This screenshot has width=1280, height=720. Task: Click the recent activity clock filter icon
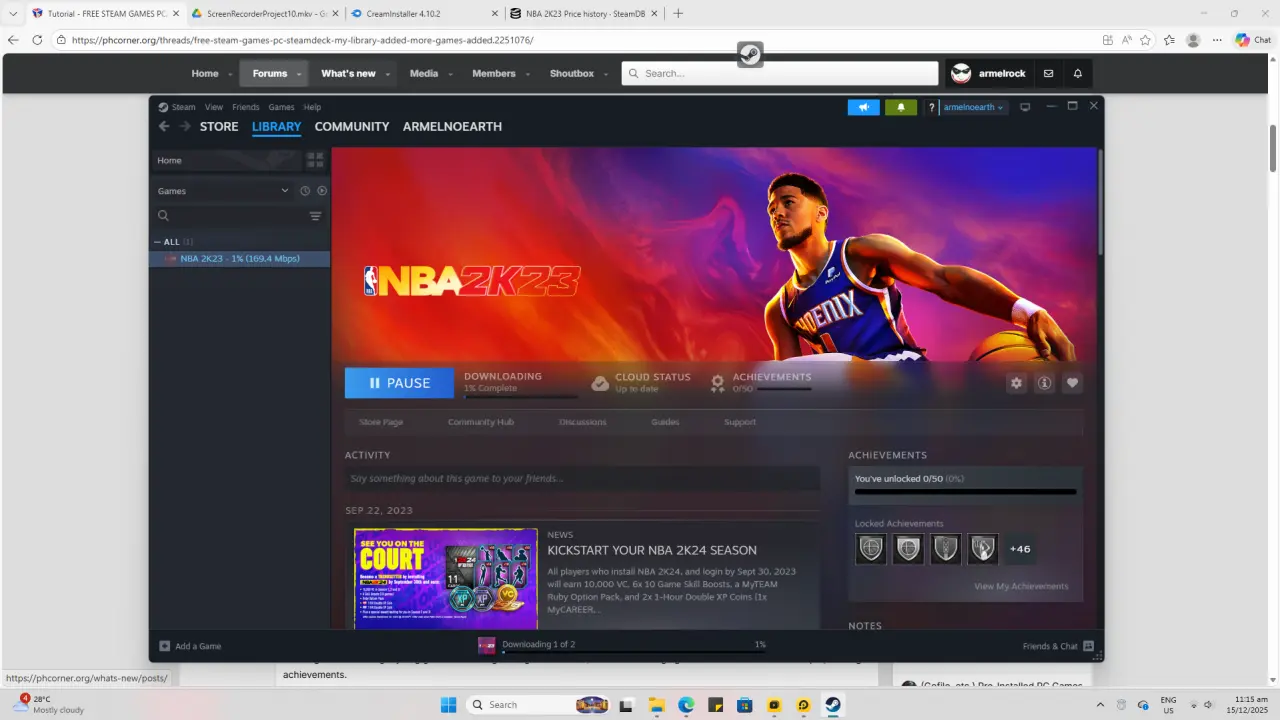point(305,191)
